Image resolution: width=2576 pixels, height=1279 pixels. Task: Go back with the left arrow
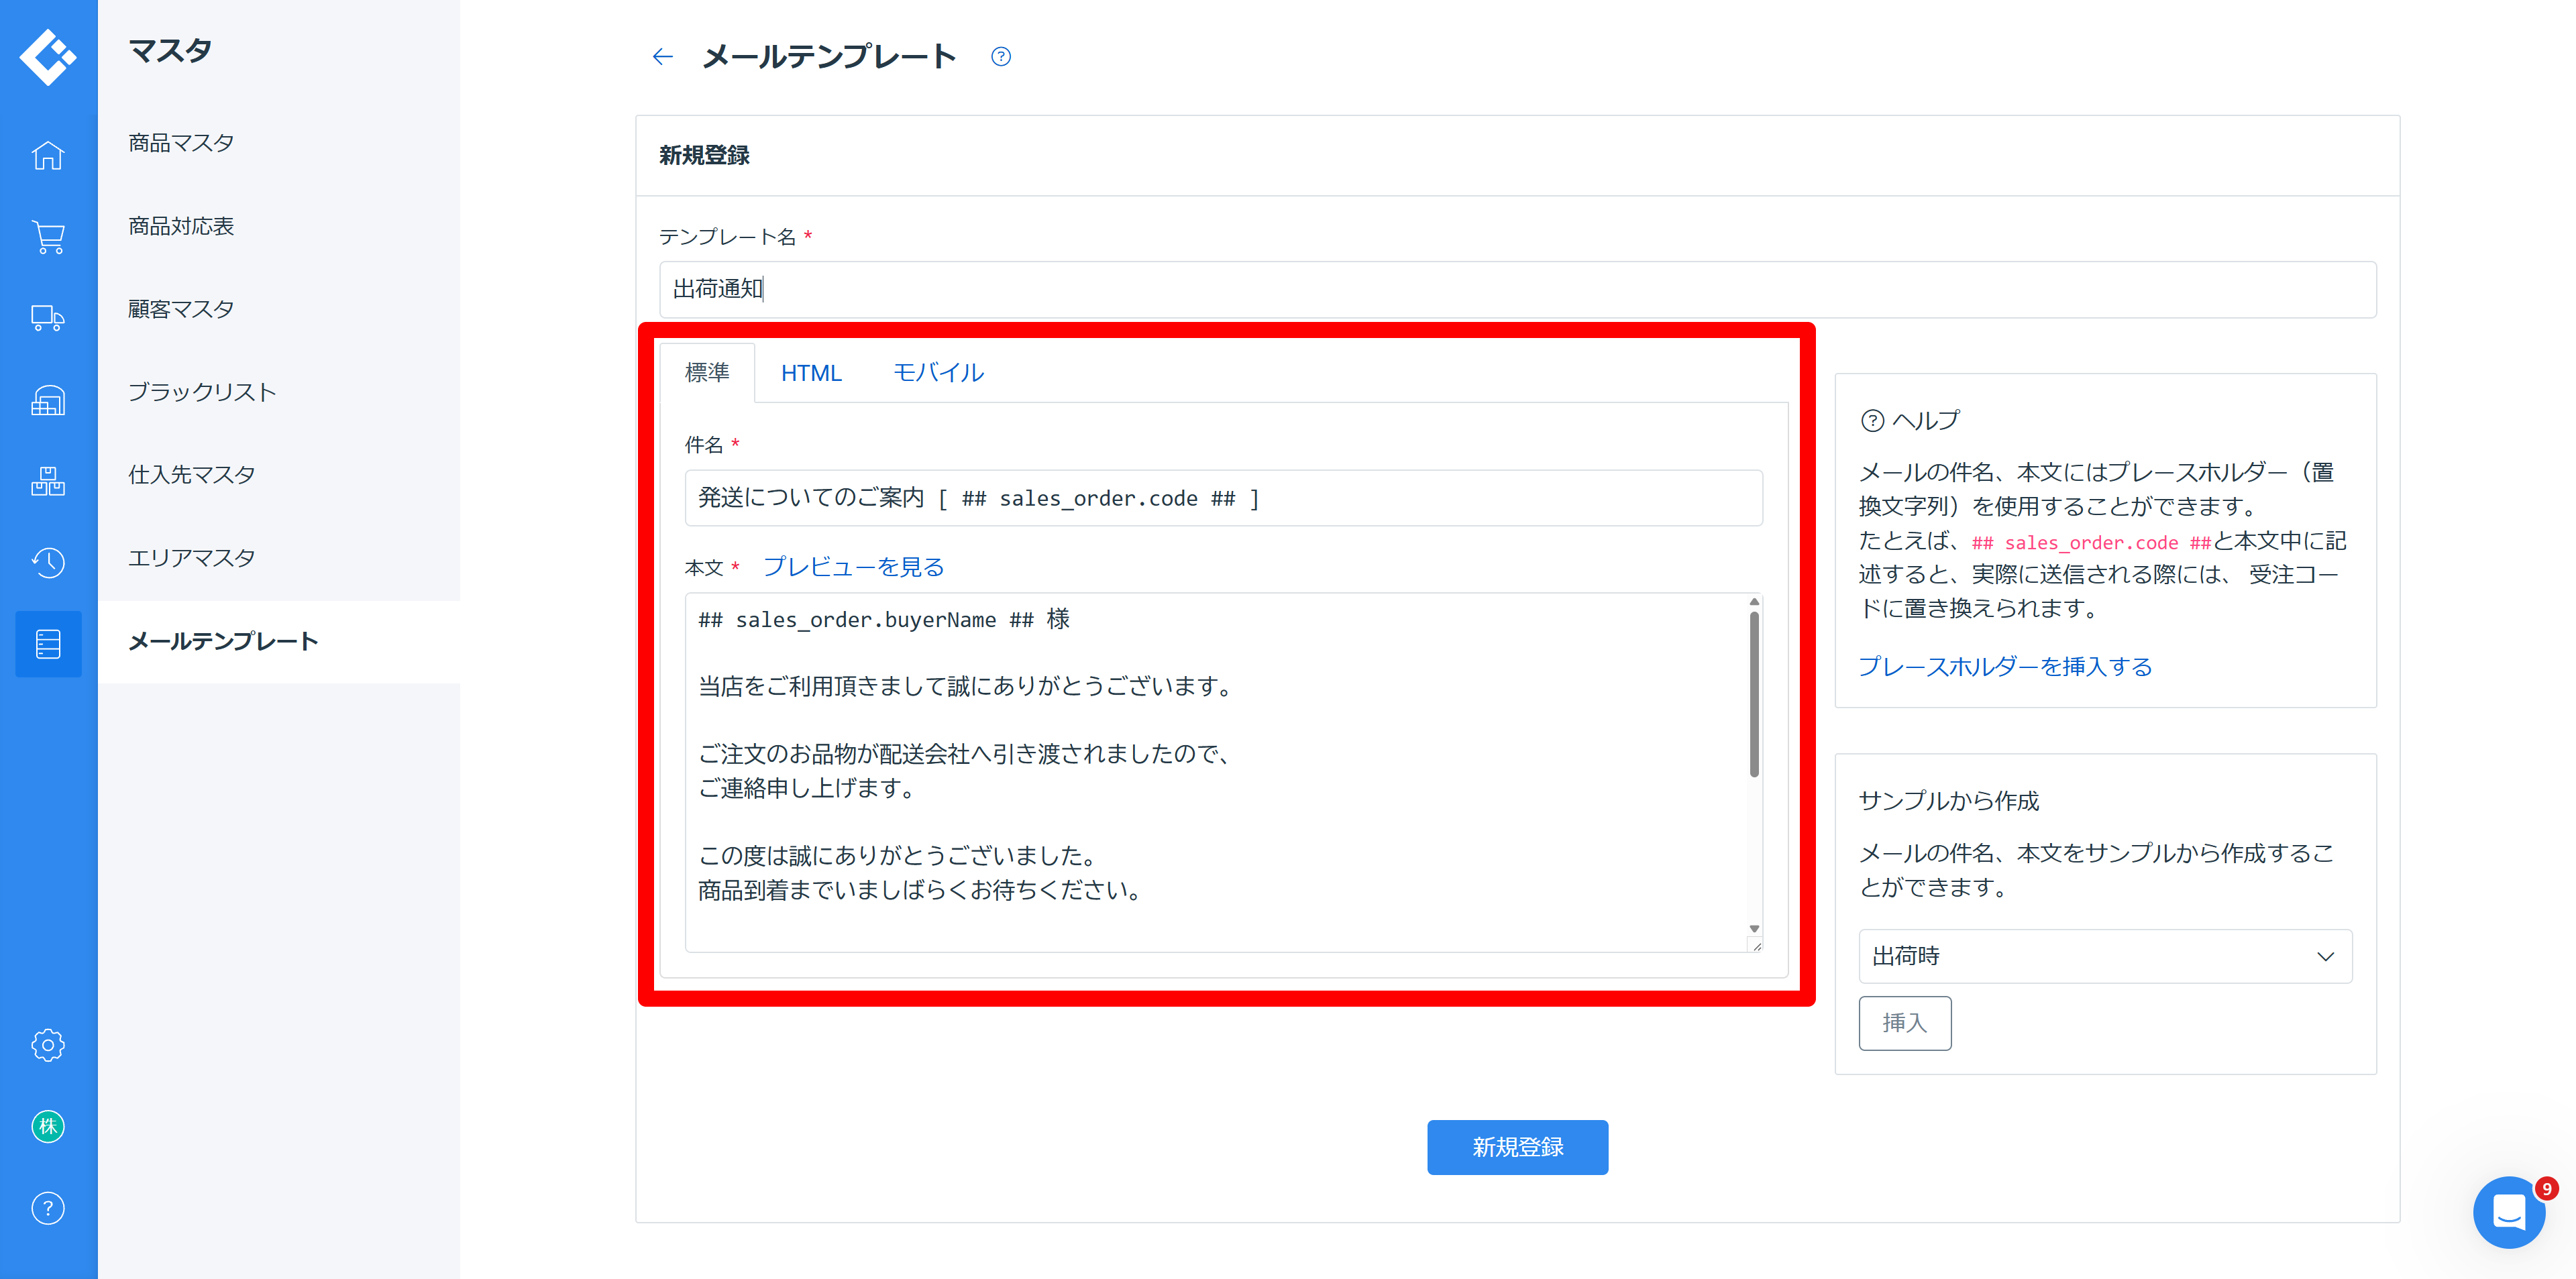(x=662, y=57)
